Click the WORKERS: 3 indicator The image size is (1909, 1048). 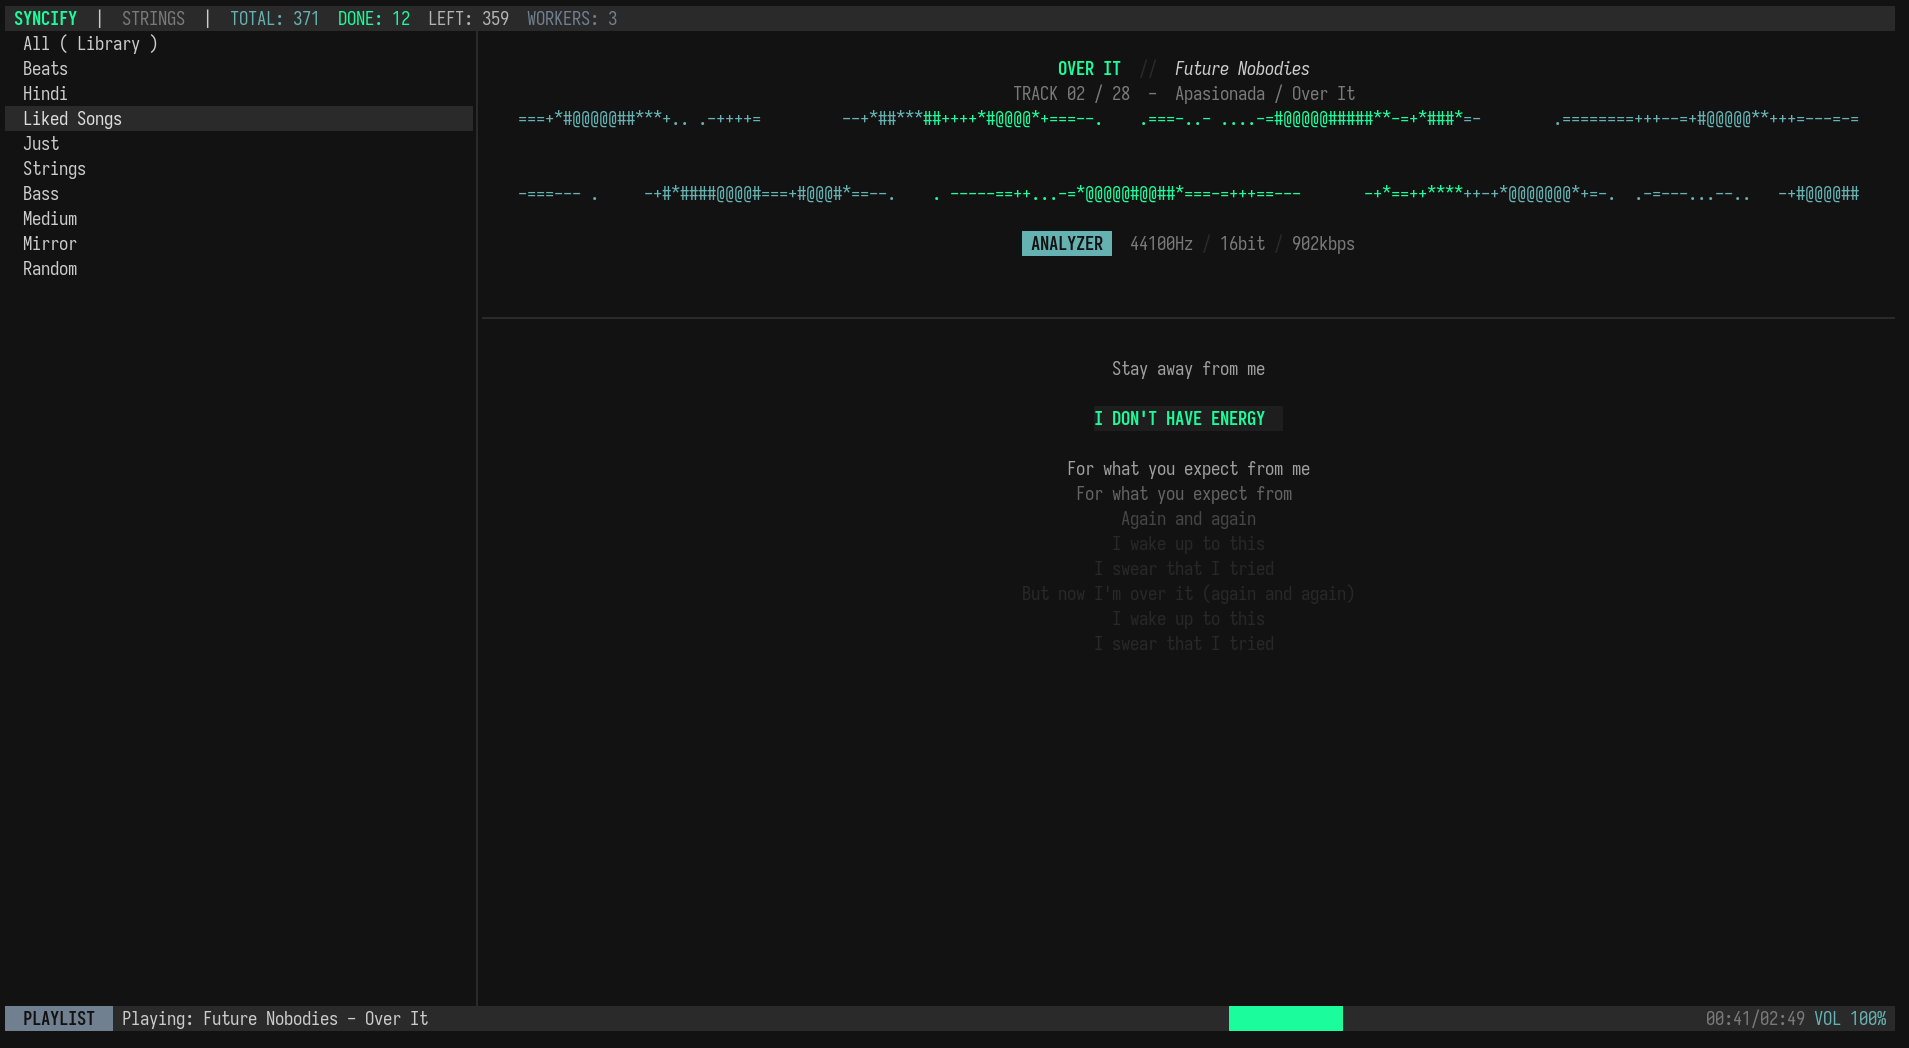point(572,19)
